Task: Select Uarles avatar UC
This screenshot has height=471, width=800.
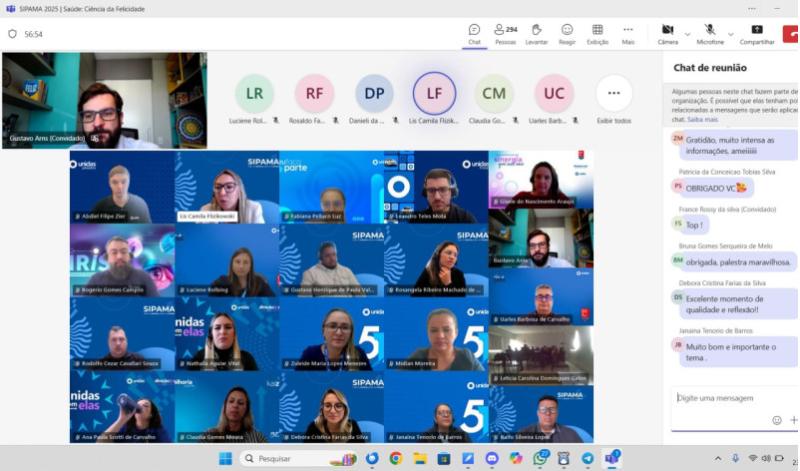Action: [554, 93]
